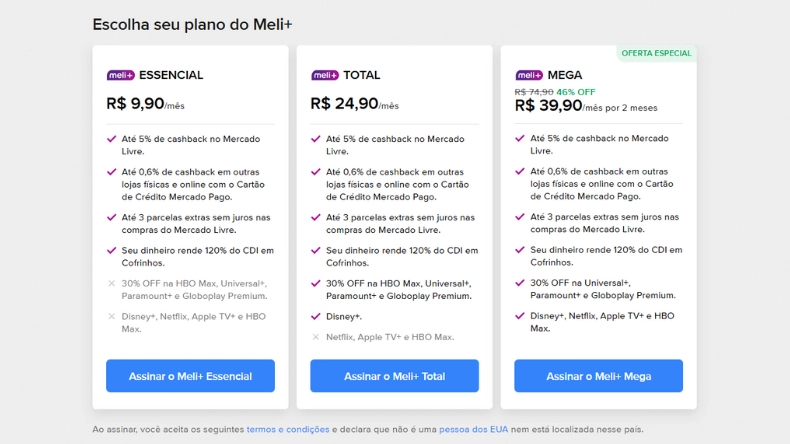
Task: Click the 46% OFF discount label
Action: pyautogui.click(x=576, y=91)
